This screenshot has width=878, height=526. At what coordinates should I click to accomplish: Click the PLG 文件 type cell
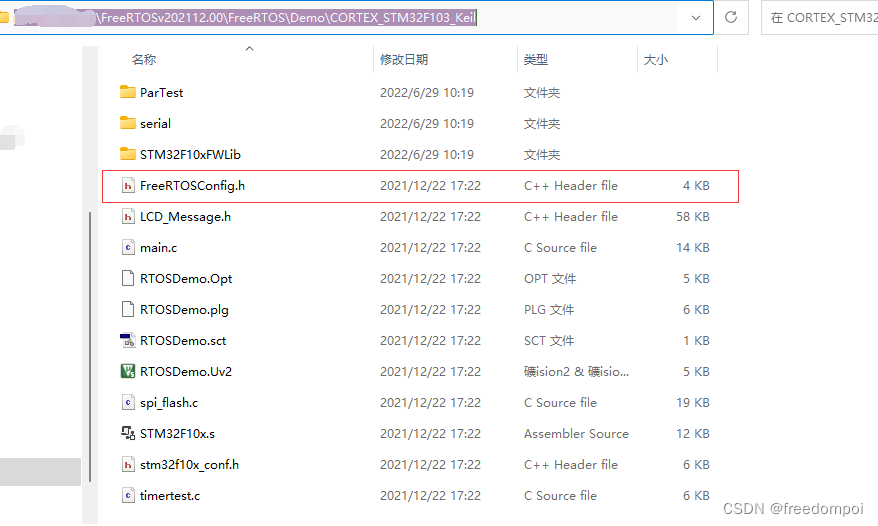coord(549,309)
